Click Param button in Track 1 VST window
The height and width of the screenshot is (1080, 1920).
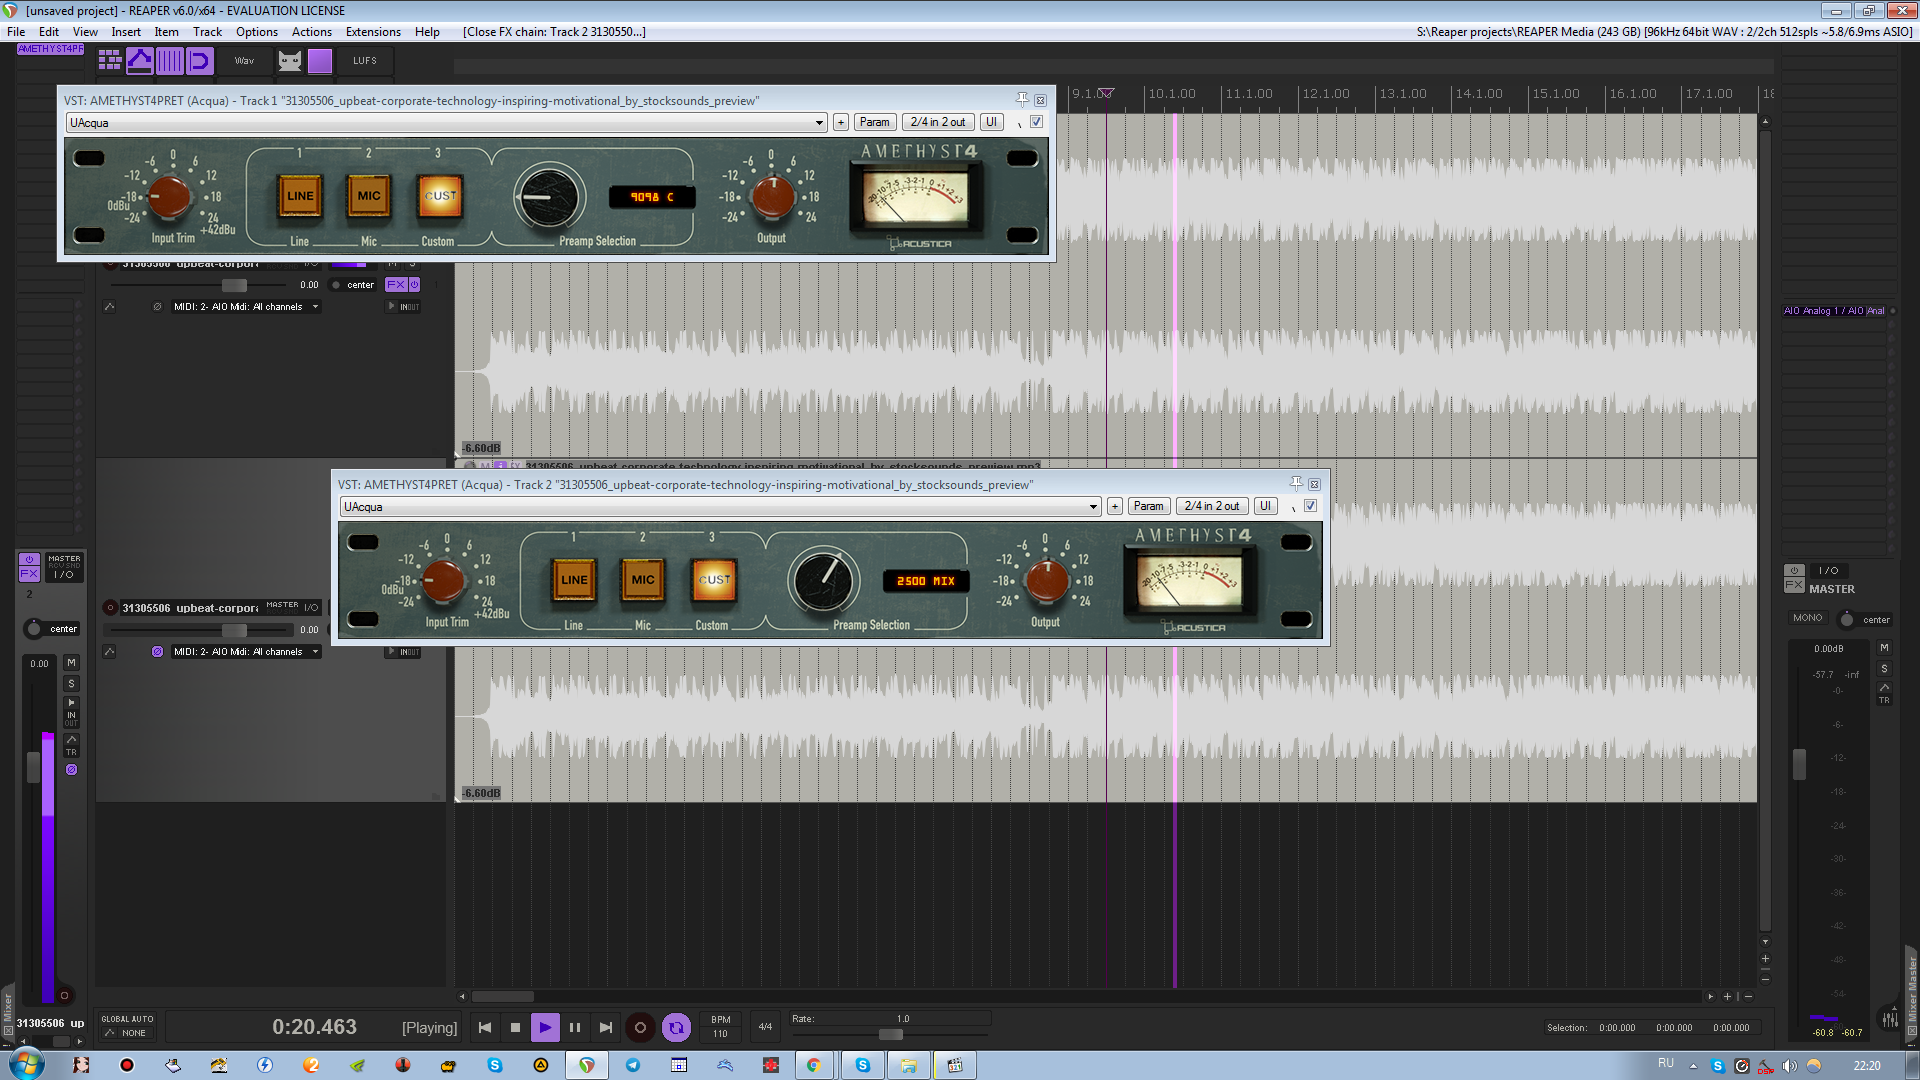point(874,123)
